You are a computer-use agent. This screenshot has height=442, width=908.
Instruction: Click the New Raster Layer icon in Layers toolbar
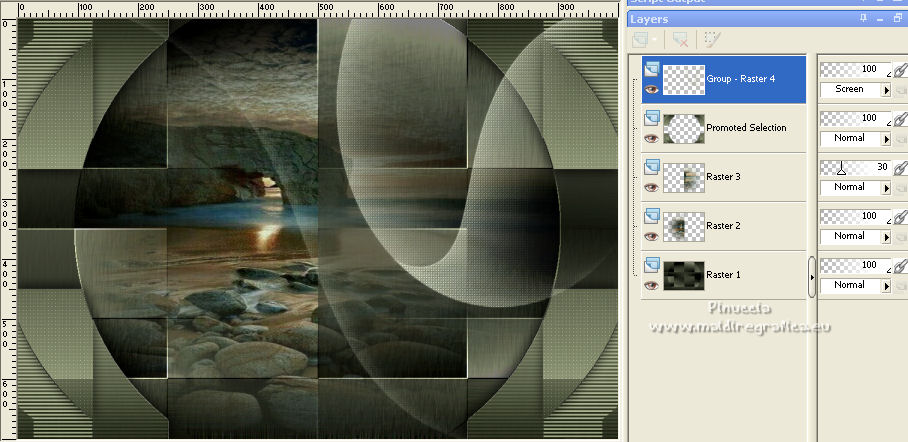pyautogui.click(x=640, y=39)
